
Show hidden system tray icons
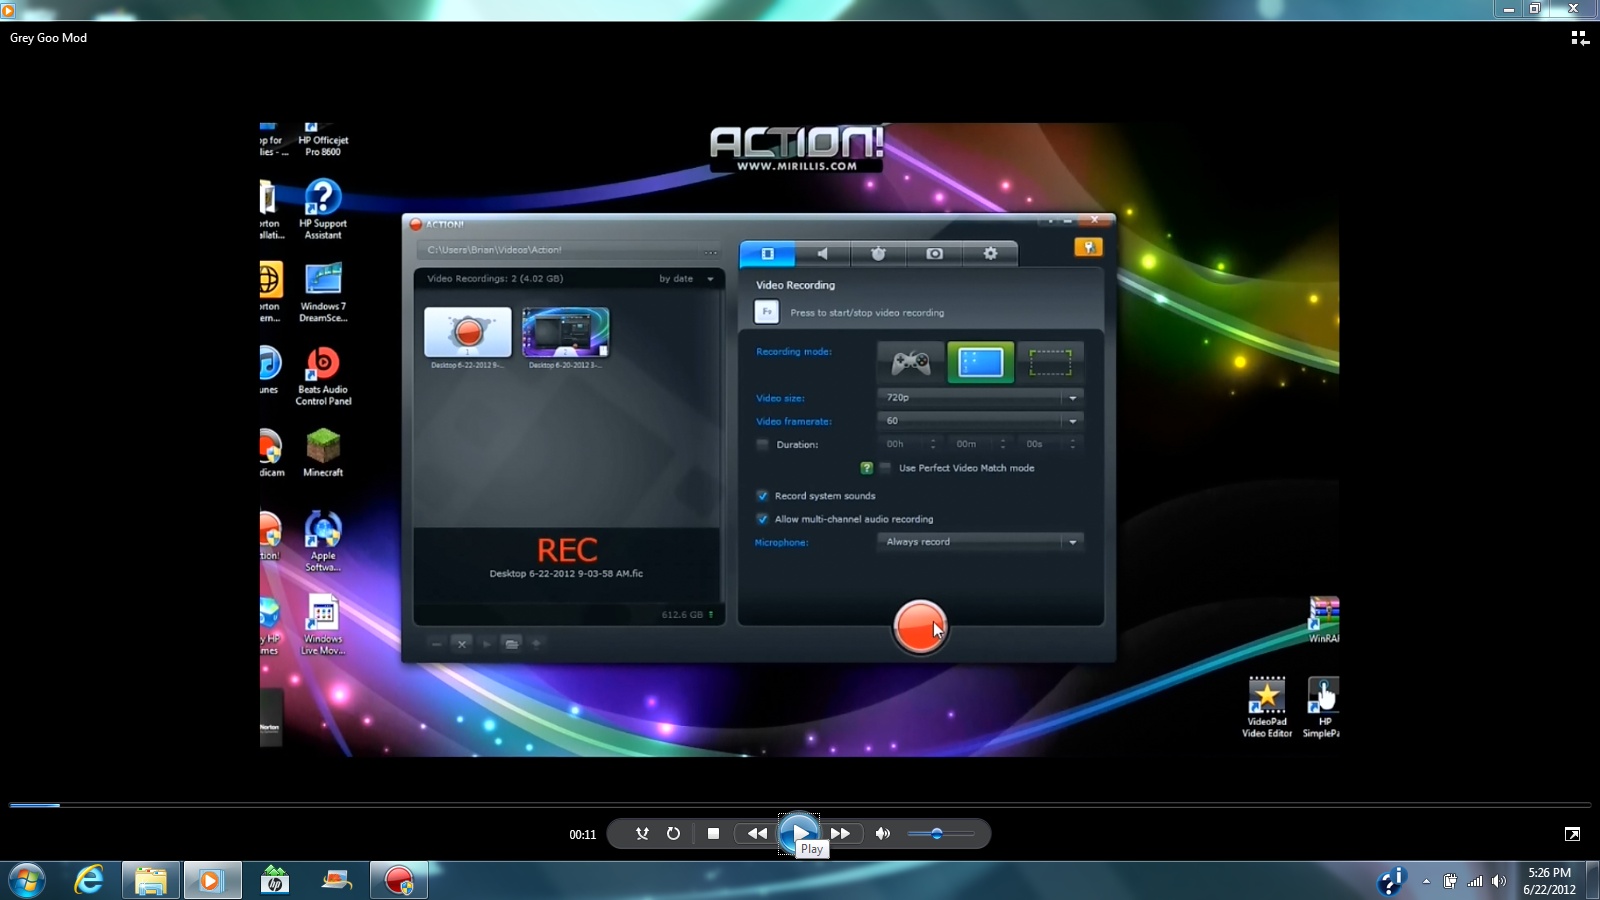tap(1426, 881)
